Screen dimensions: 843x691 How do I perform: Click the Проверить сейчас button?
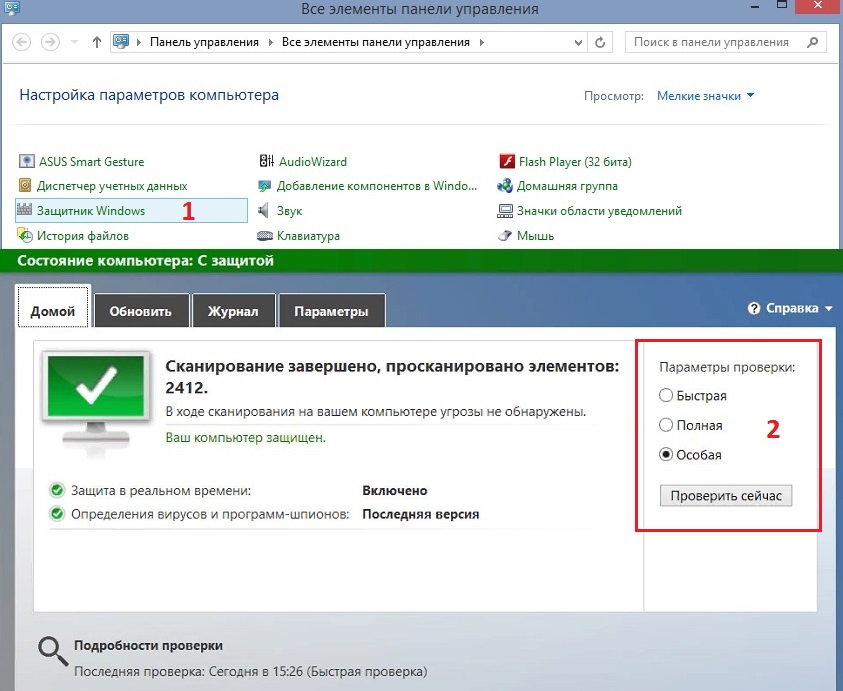[726, 496]
